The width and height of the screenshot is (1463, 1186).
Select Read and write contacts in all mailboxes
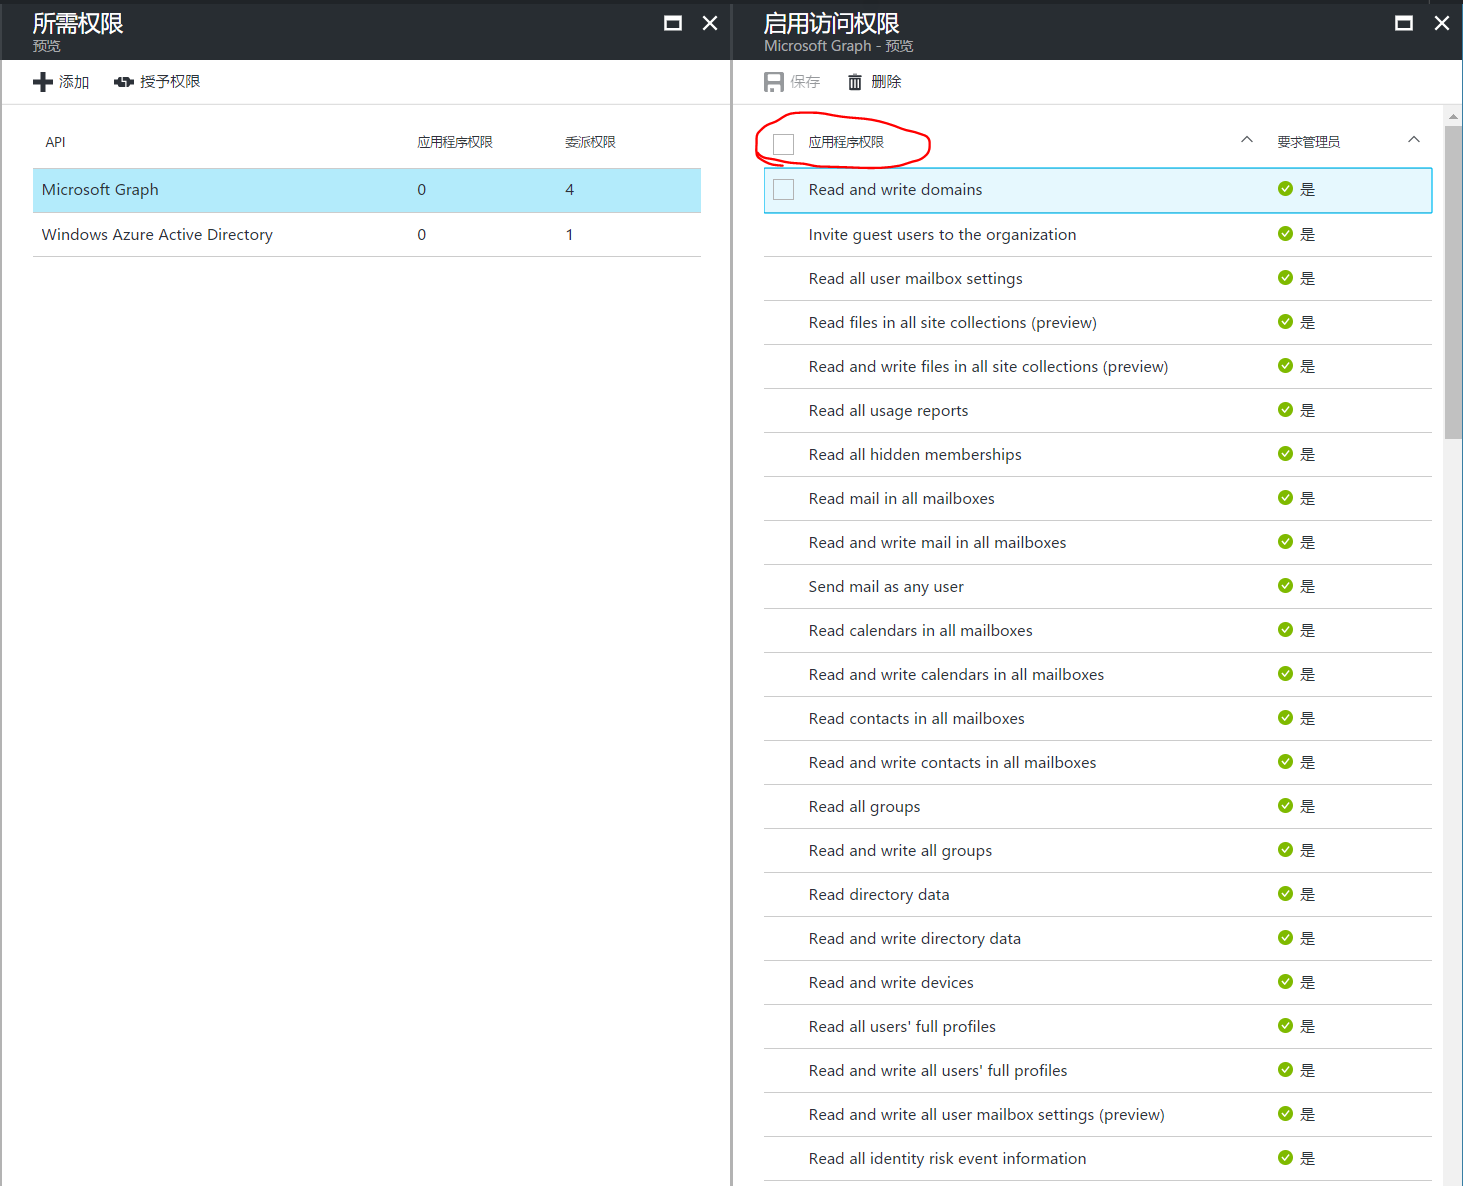coord(1098,762)
